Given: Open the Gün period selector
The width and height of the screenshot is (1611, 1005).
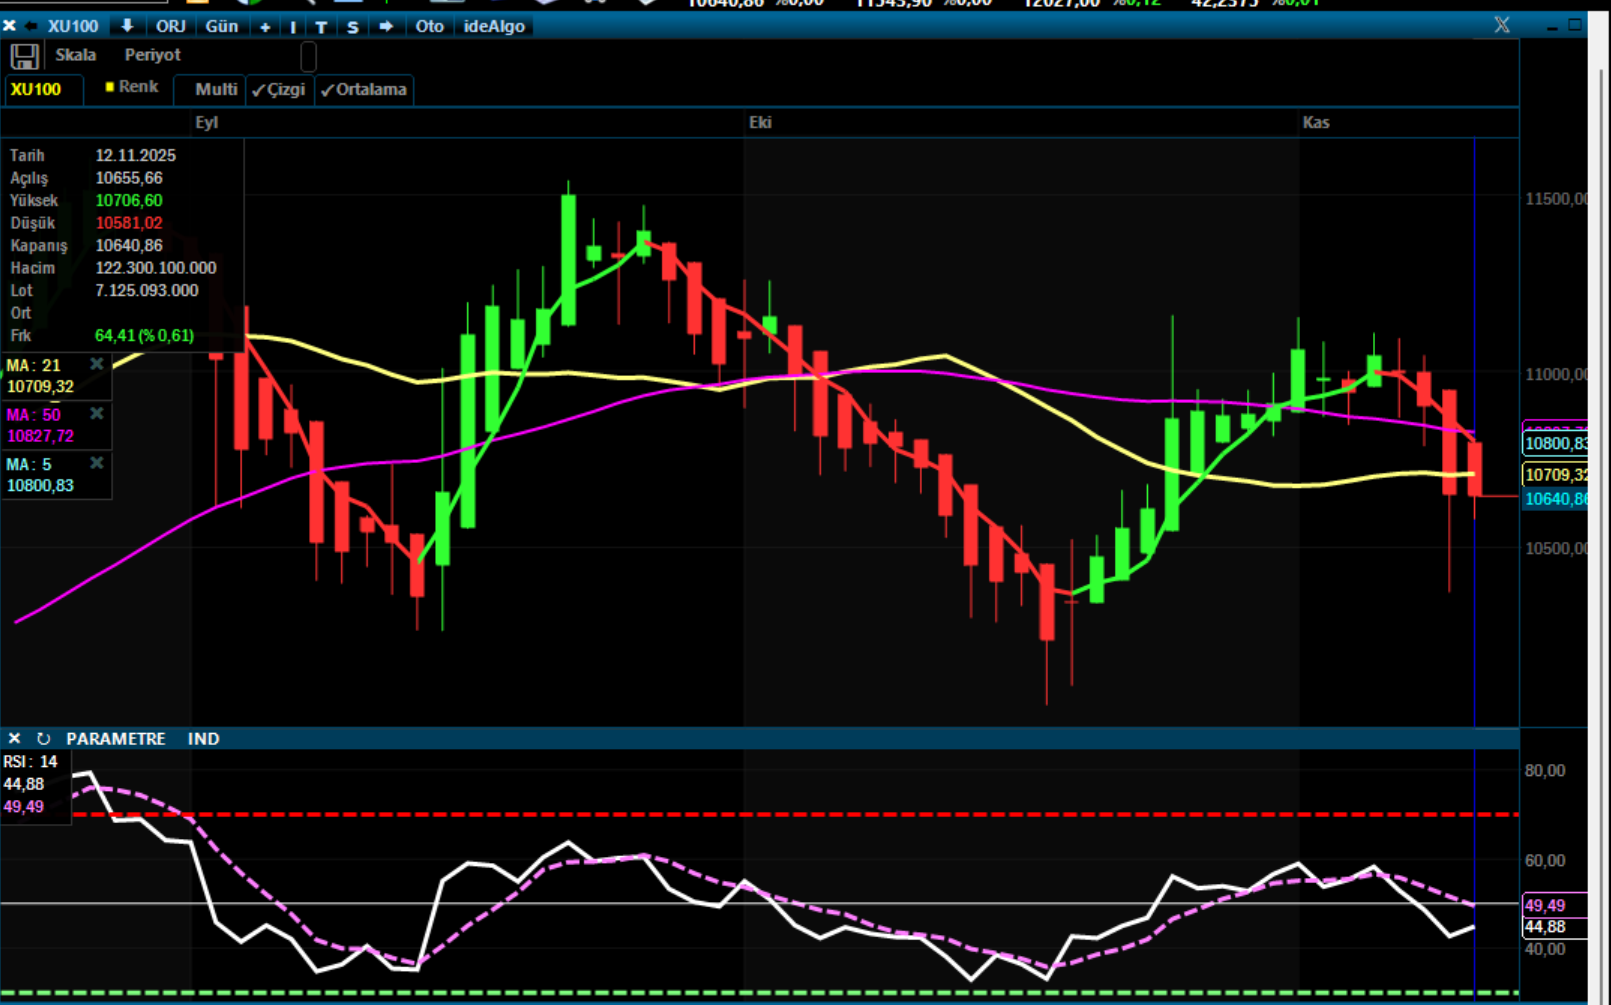Looking at the screenshot, I should pyautogui.click(x=221, y=26).
